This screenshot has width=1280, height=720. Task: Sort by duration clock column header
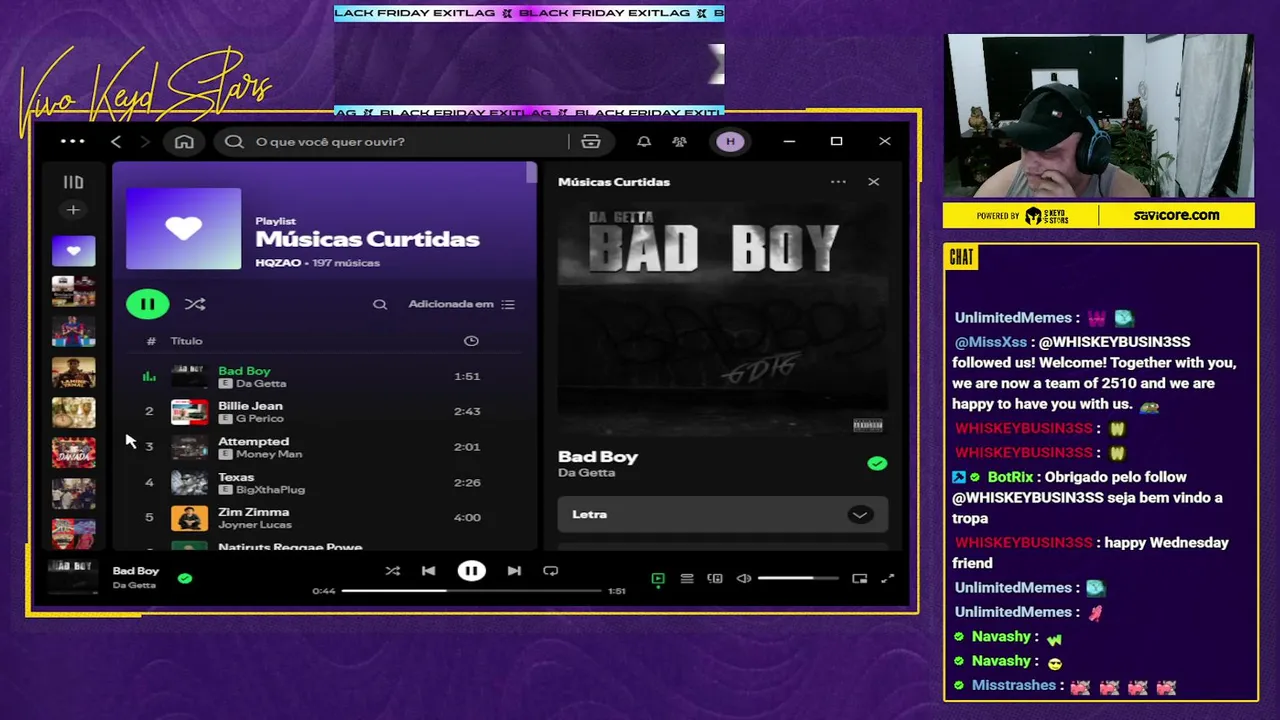pos(471,341)
